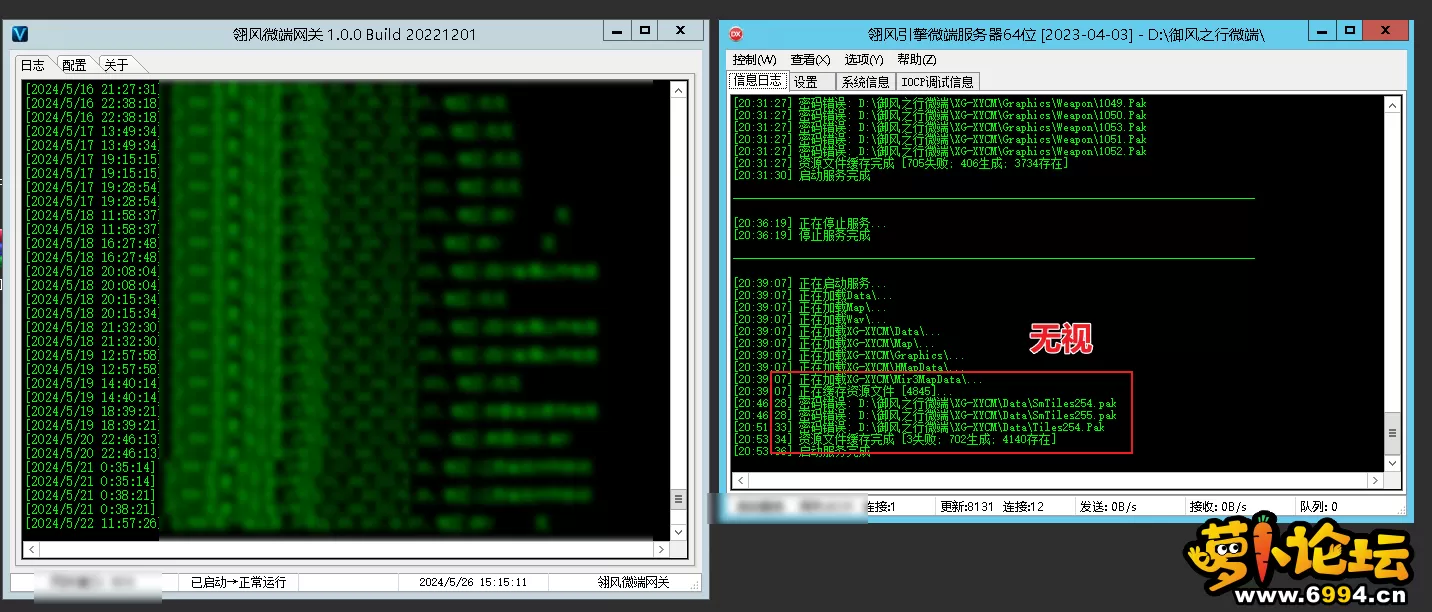Click the log line 正在加载XG-XYCM\HMapData\...

849,367
